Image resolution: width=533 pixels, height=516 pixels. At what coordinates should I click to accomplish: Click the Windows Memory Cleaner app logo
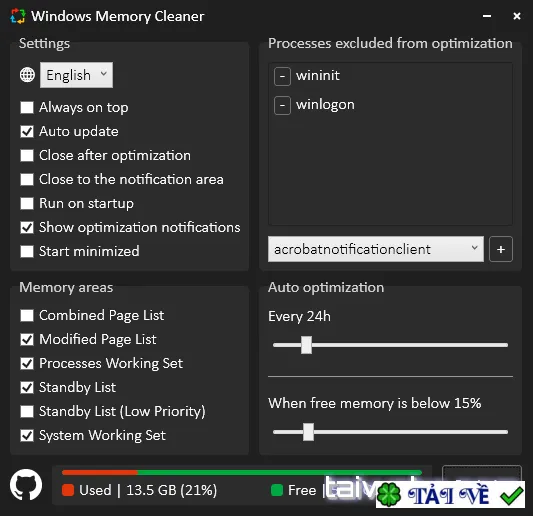point(18,16)
